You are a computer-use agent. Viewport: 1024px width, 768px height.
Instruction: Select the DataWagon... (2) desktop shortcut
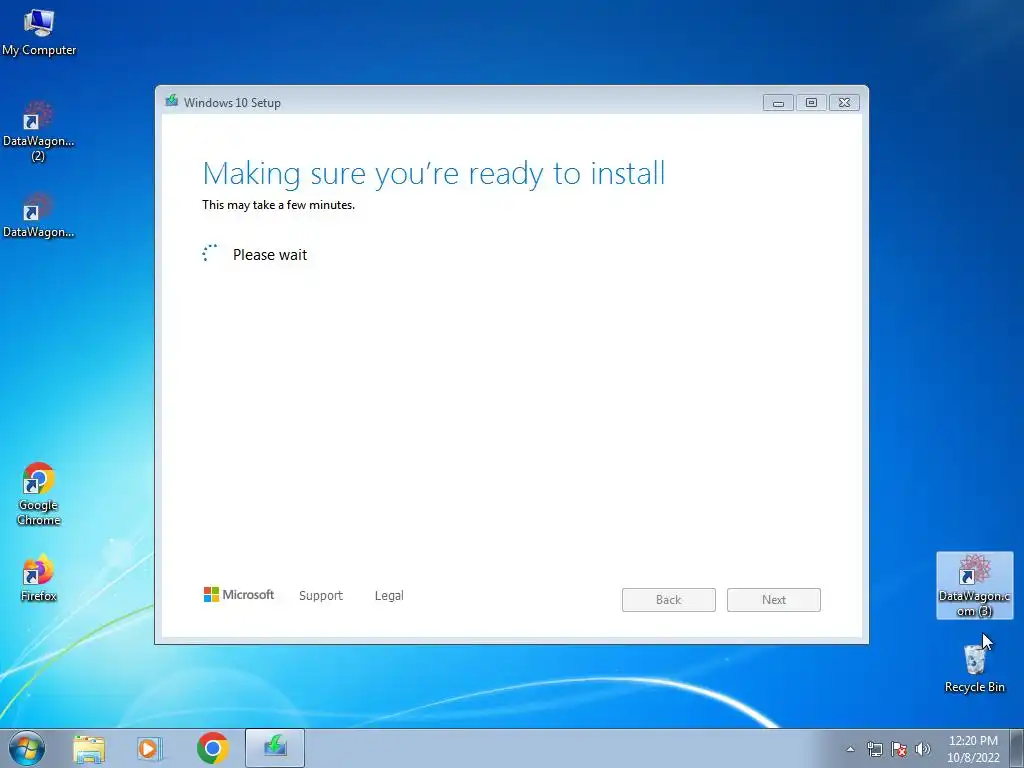38,131
